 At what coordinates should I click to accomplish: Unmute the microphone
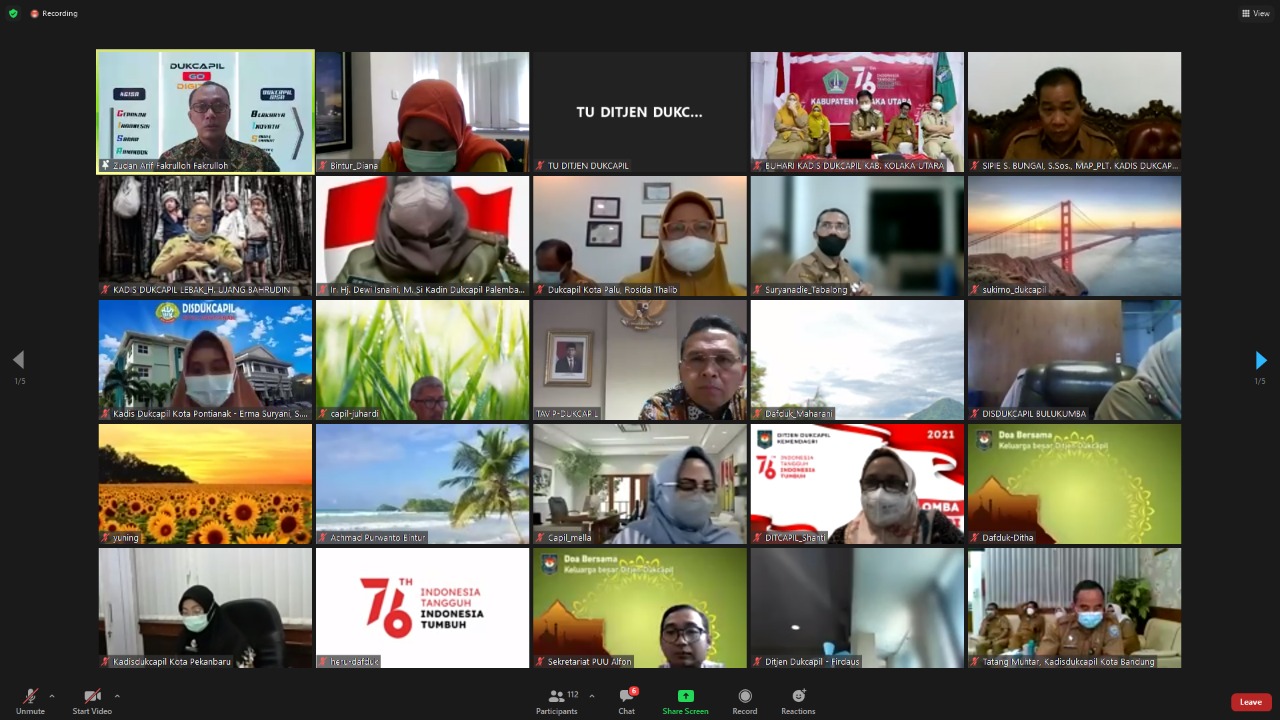tap(30, 701)
